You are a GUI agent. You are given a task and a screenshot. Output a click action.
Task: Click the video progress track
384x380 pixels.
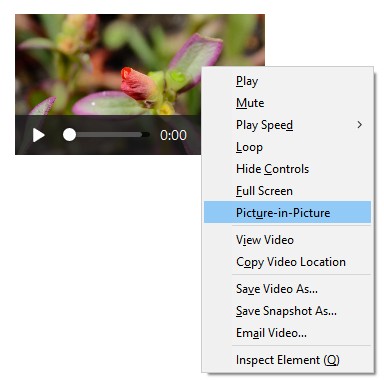pos(106,135)
